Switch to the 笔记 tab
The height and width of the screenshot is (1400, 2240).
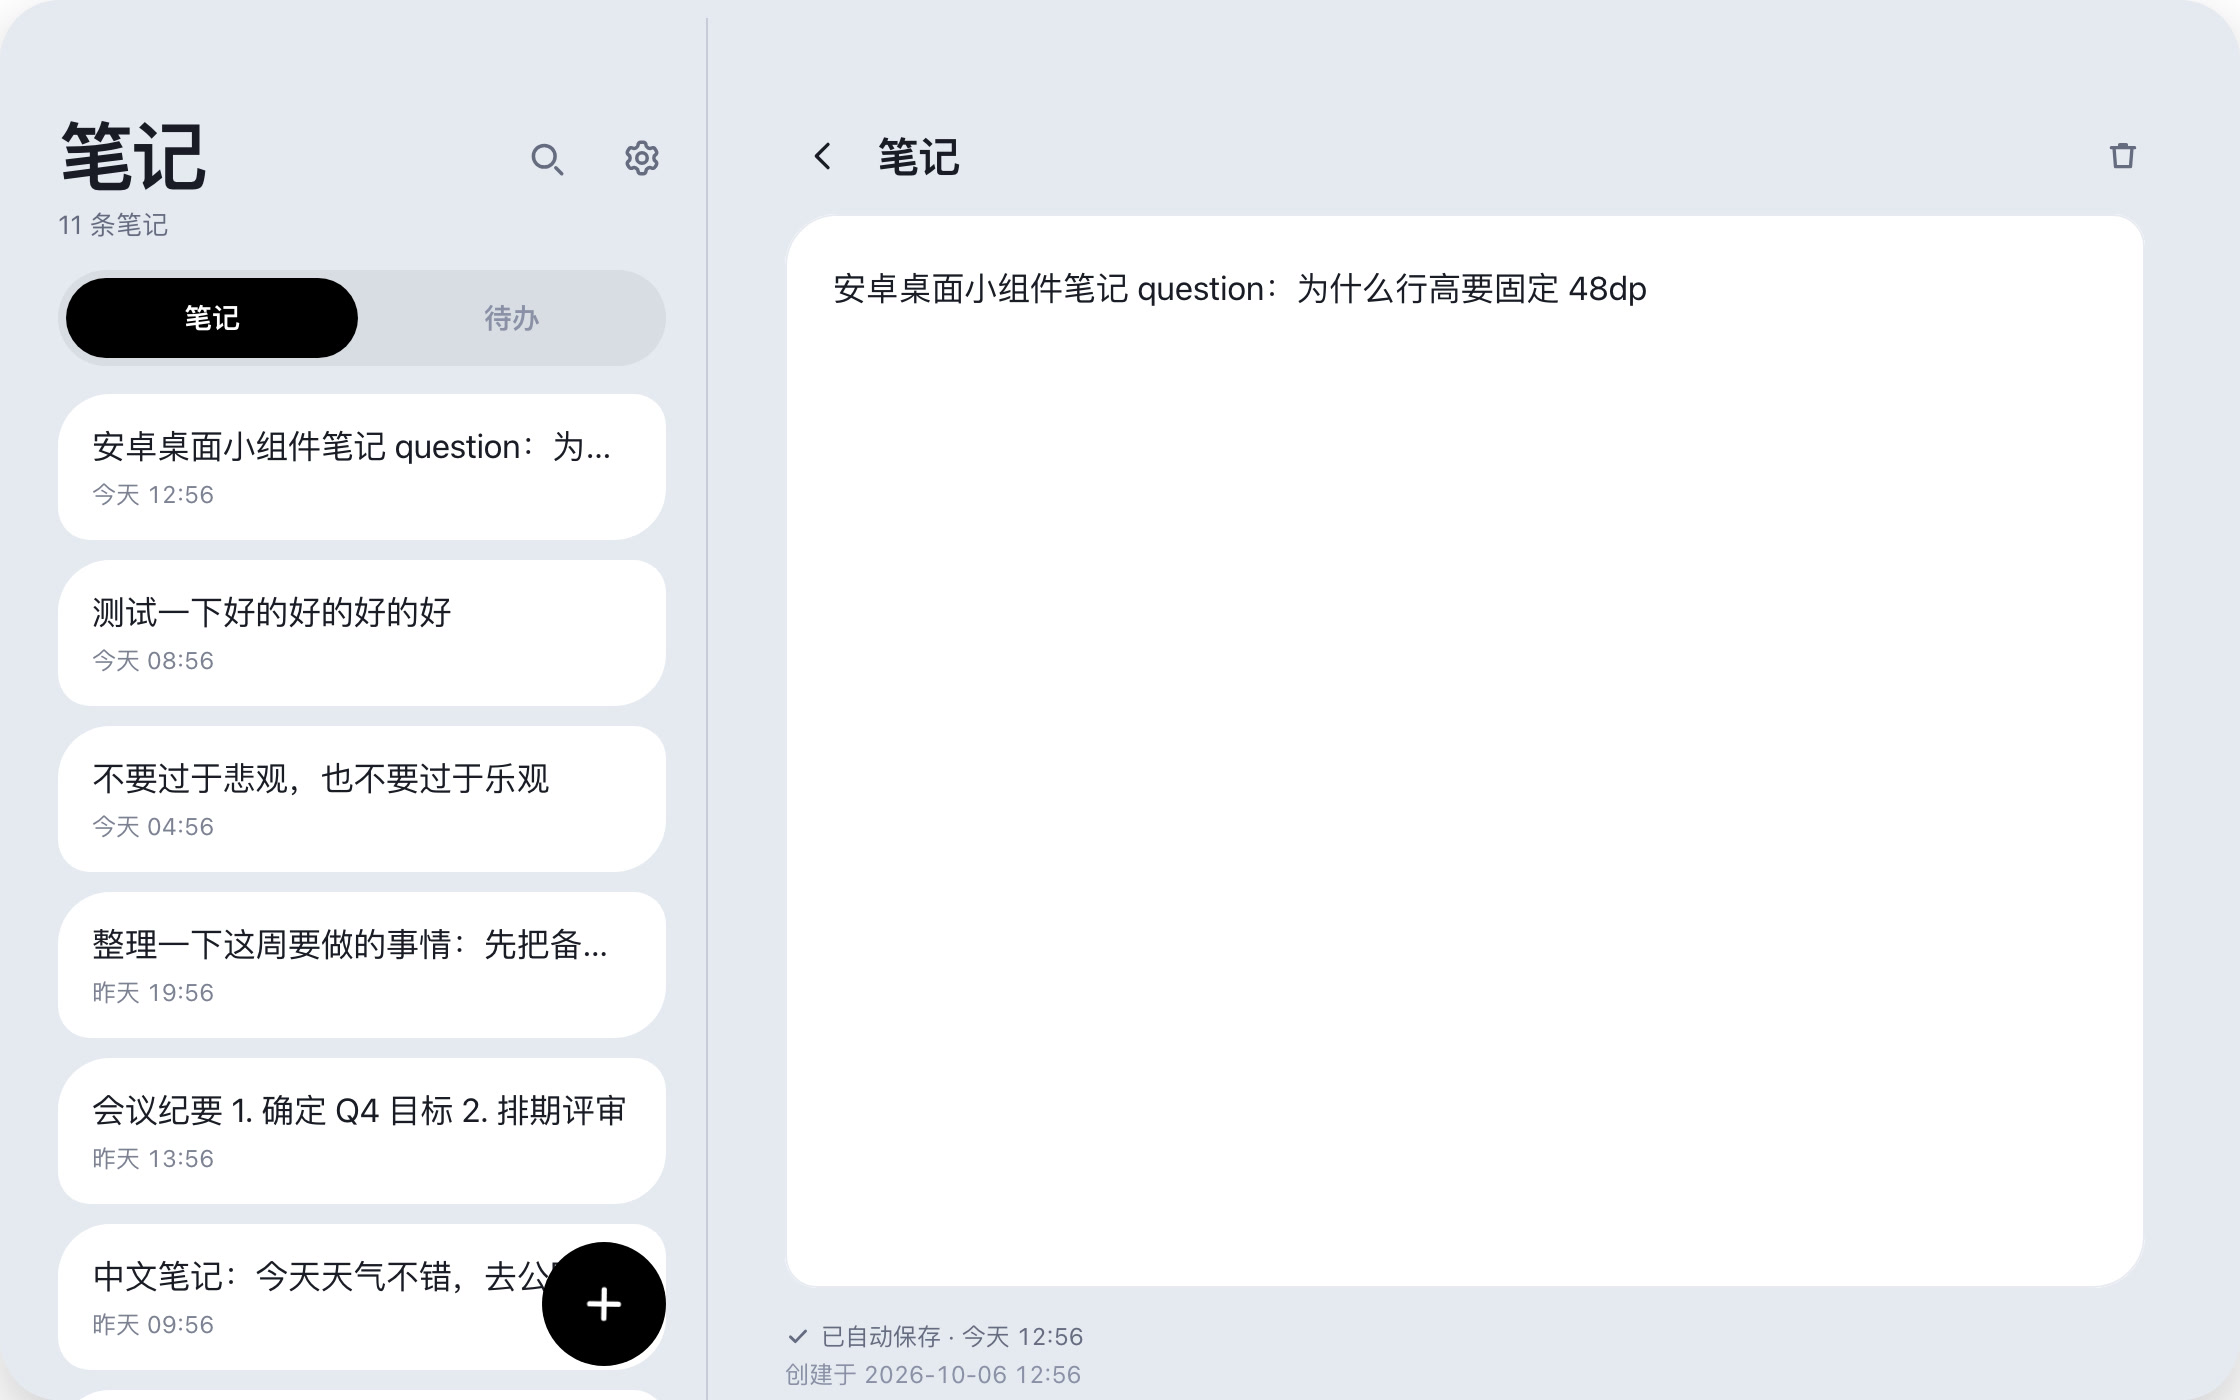[212, 318]
